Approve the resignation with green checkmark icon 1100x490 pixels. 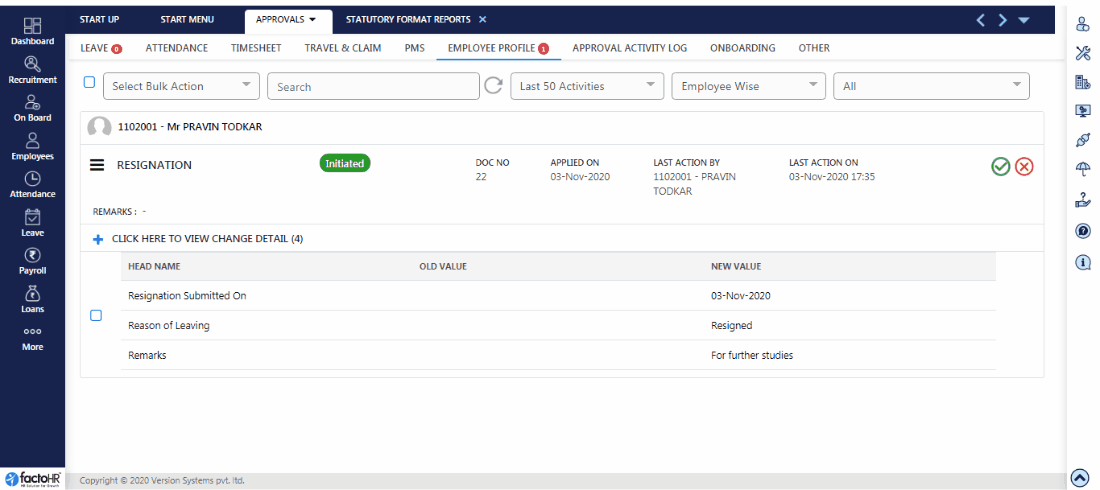tap(1000, 167)
